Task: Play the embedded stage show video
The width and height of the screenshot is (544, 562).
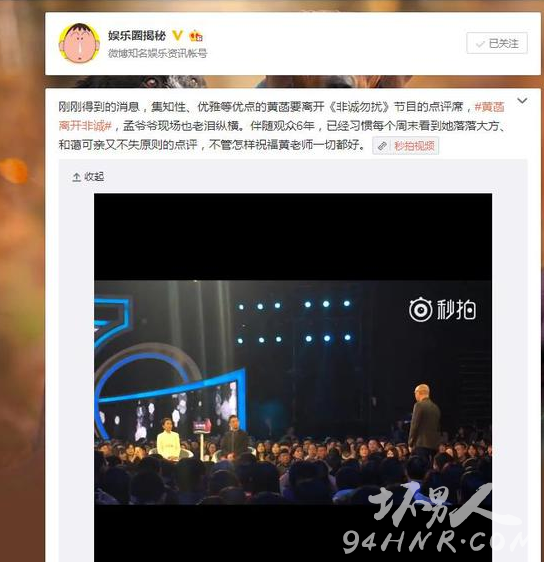Action: pyautogui.click(x=293, y=376)
